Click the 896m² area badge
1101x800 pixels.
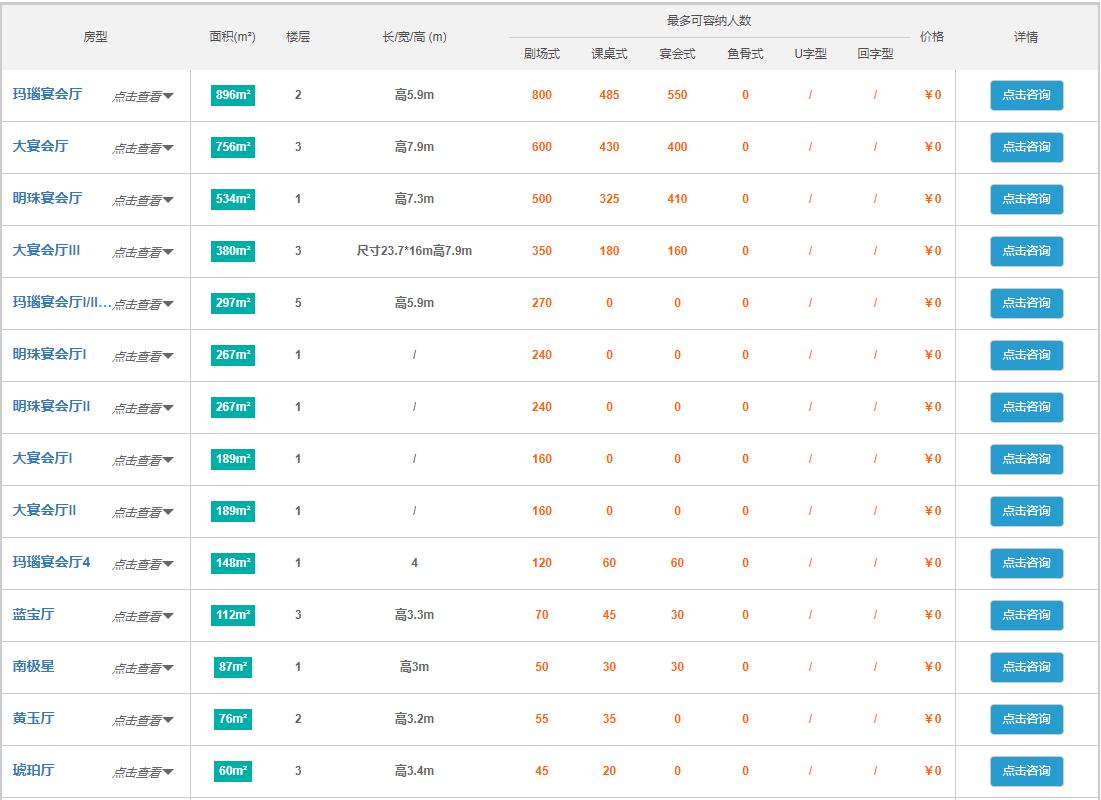232,95
